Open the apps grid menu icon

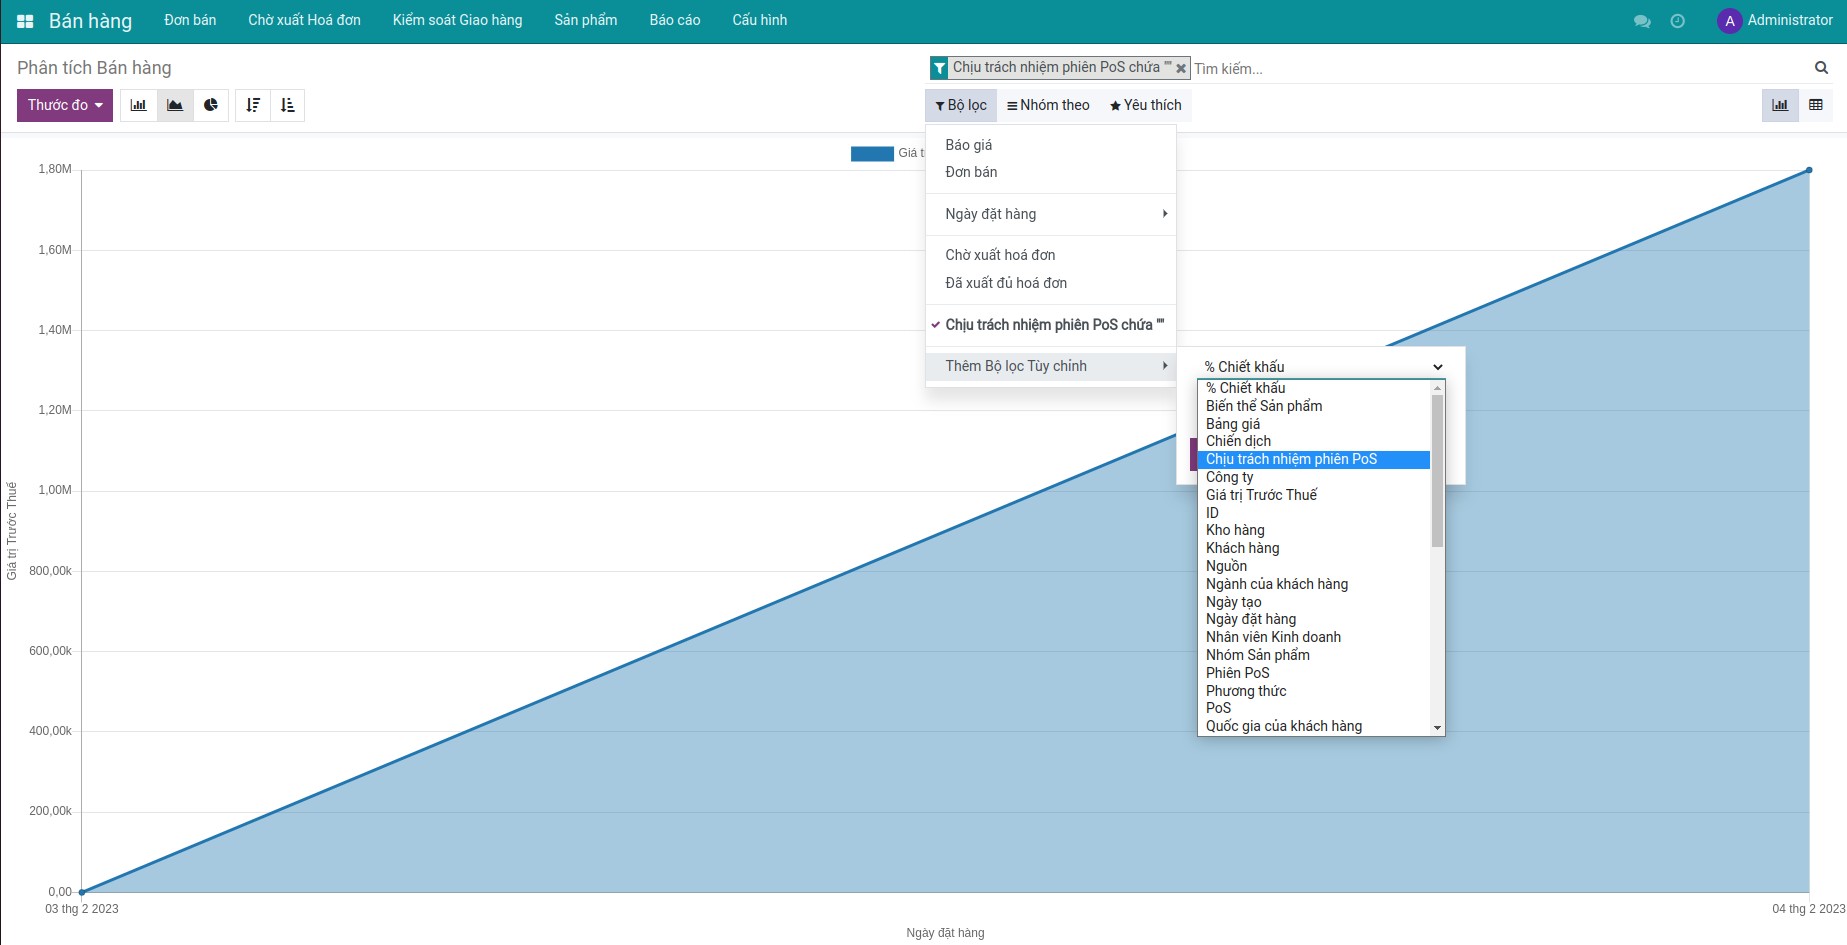click(25, 21)
